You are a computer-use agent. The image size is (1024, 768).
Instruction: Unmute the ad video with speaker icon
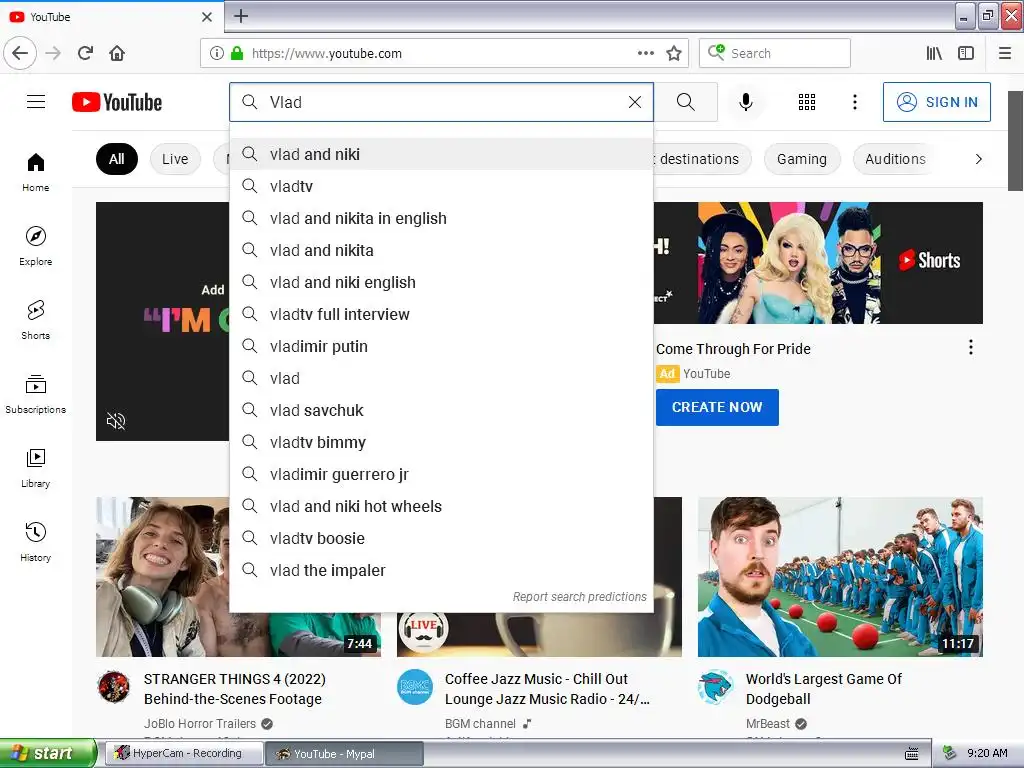point(116,421)
